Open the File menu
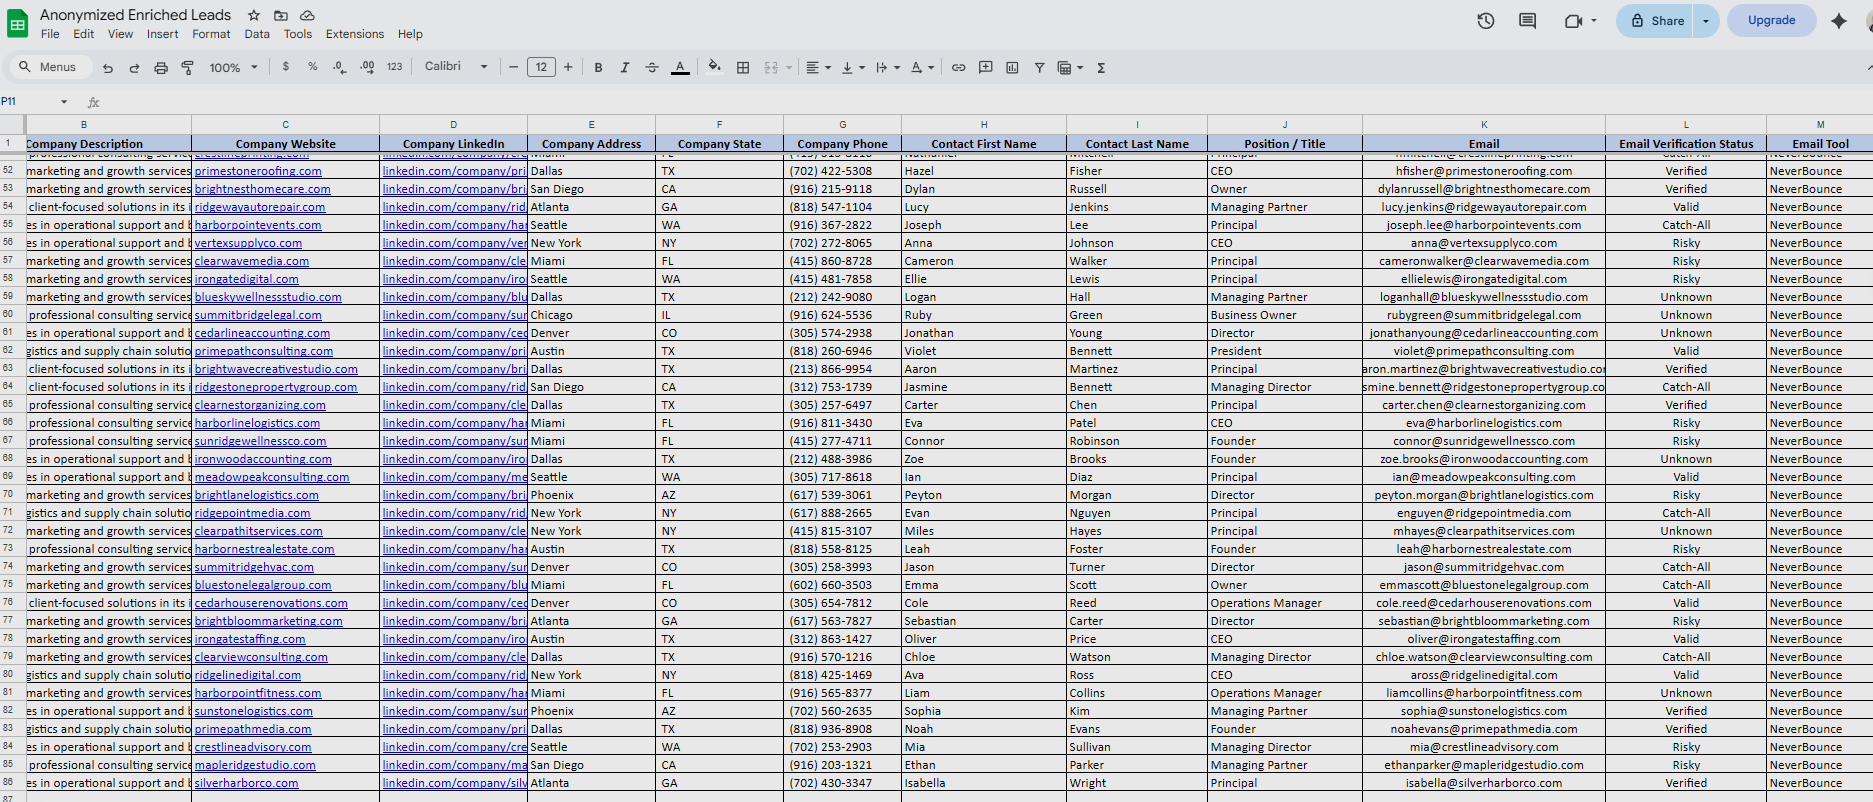Viewport: 1873px width, 802px height. coord(50,34)
